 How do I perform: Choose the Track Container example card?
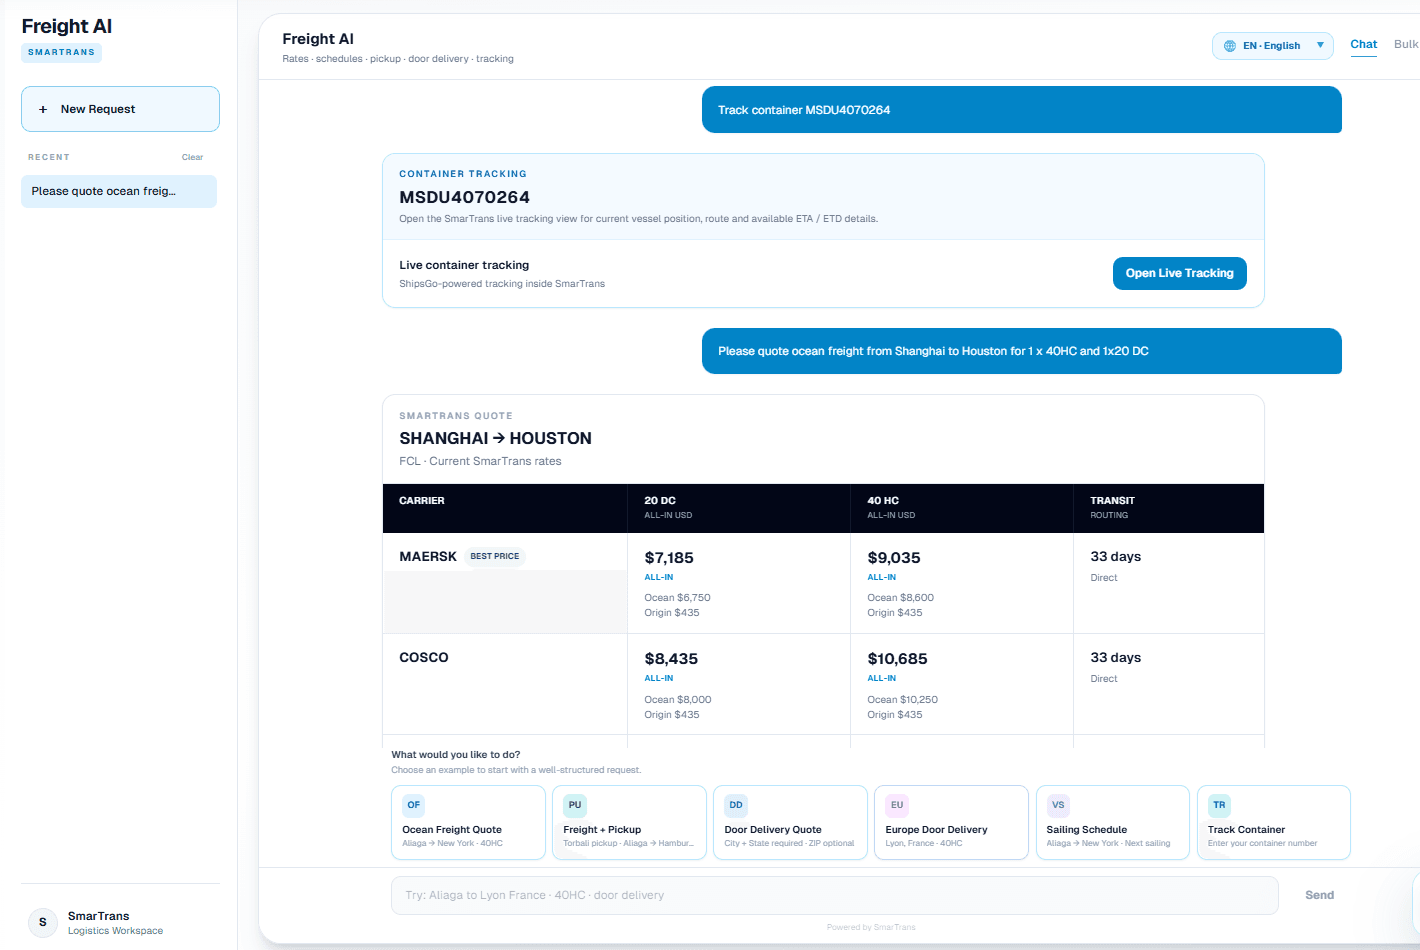(1273, 822)
